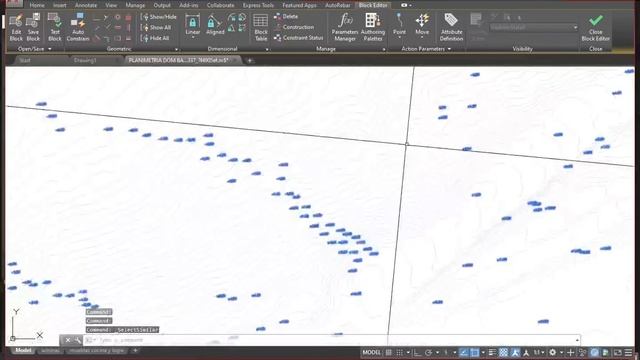Expand command line history arrow
Viewport: 640px width, 360px height.
[577, 340]
